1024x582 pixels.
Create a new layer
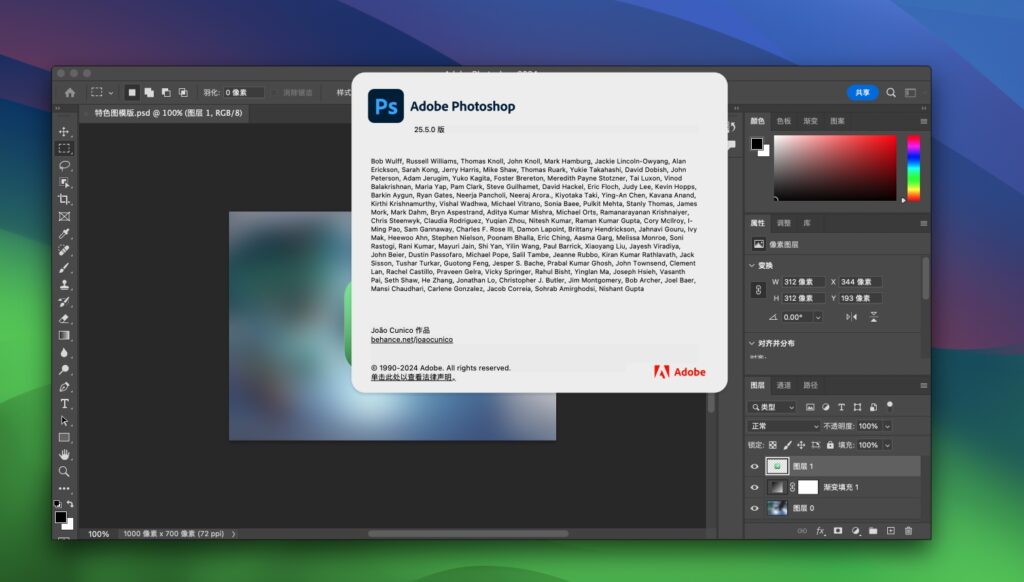(x=890, y=530)
